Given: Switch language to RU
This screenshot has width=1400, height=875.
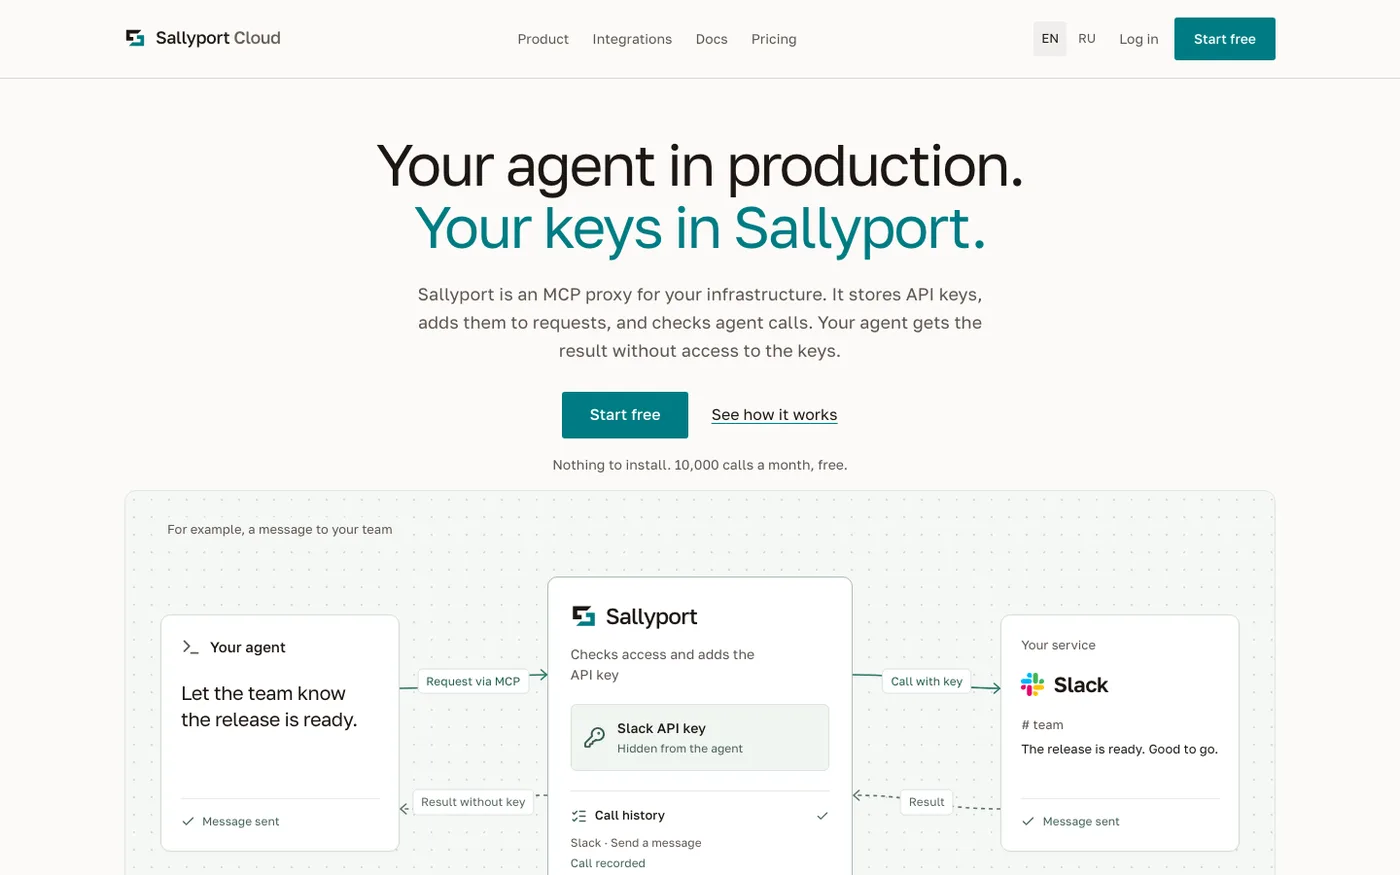Looking at the screenshot, I should point(1087,39).
